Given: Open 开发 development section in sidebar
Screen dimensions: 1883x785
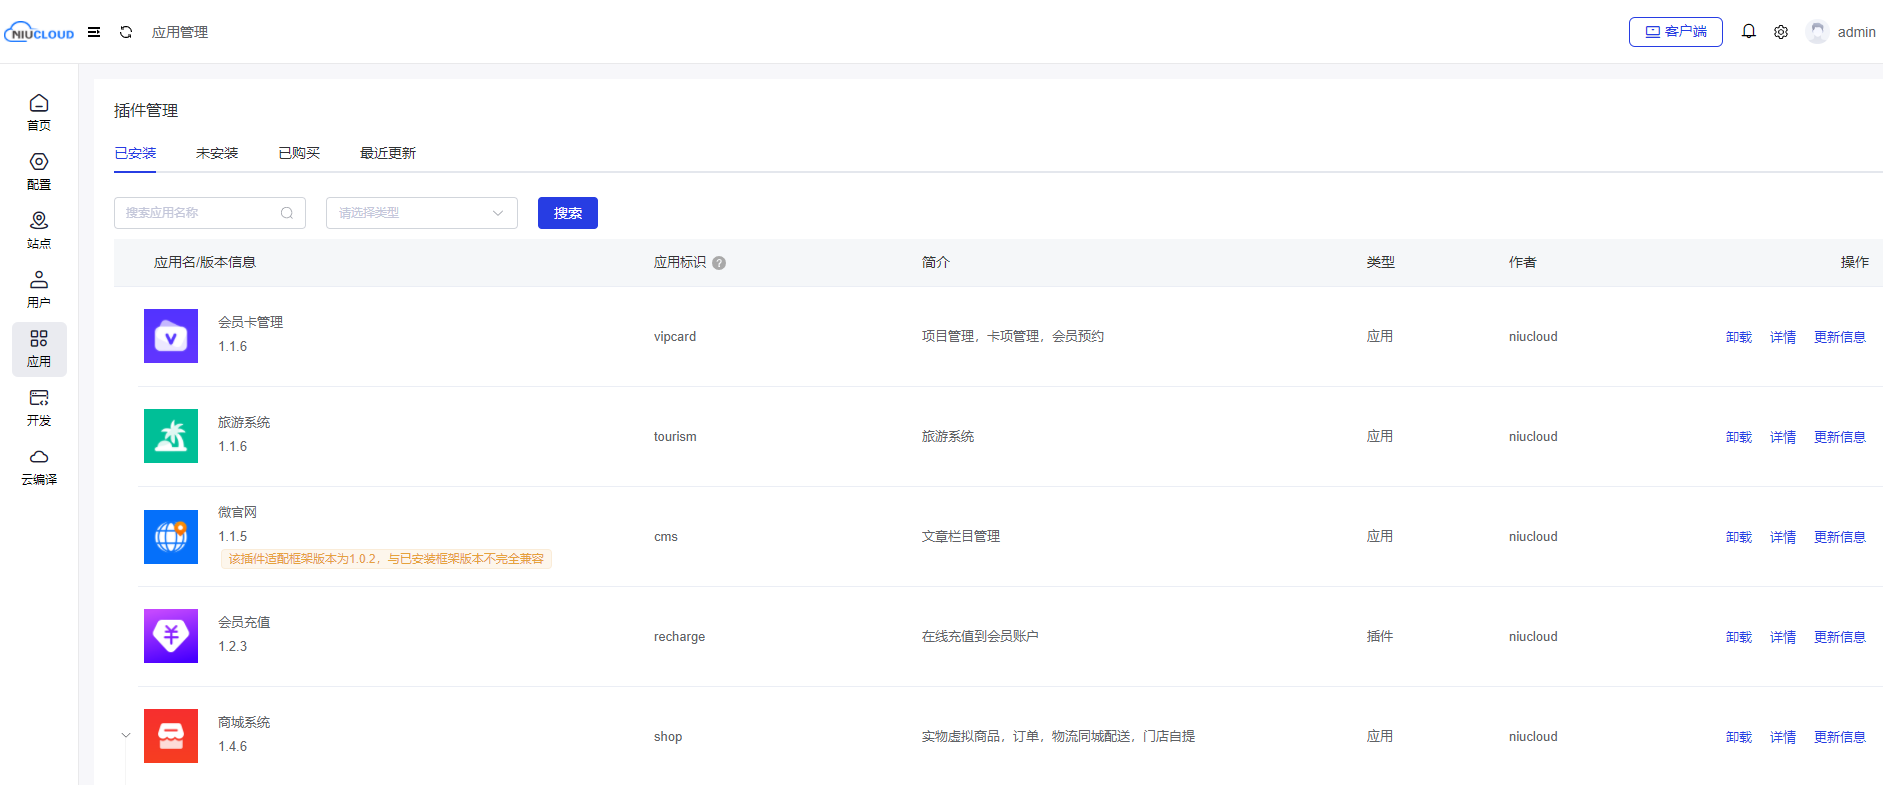Looking at the screenshot, I should 39,407.
